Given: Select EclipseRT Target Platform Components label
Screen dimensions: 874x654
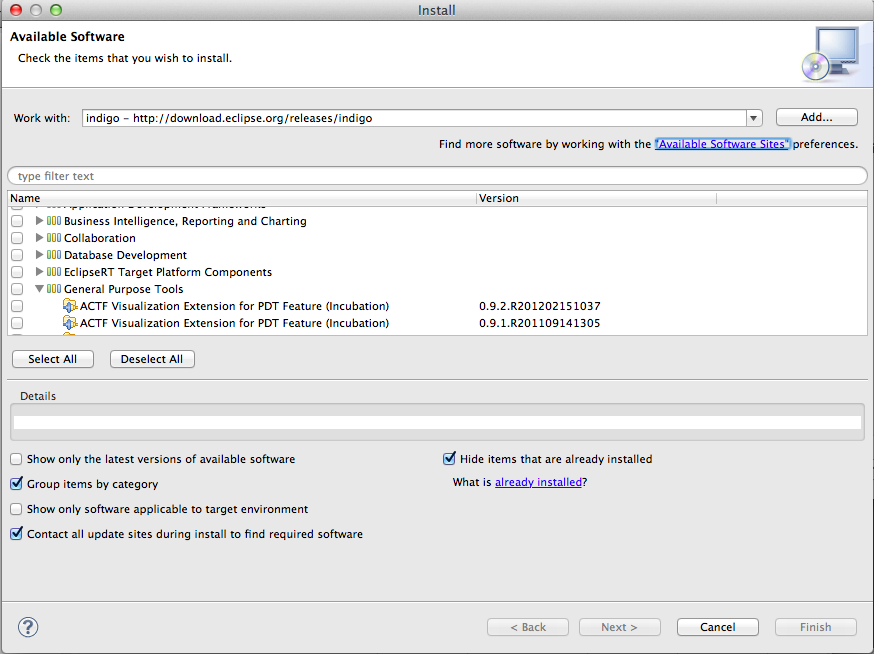Looking at the screenshot, I should coord(168,272).
